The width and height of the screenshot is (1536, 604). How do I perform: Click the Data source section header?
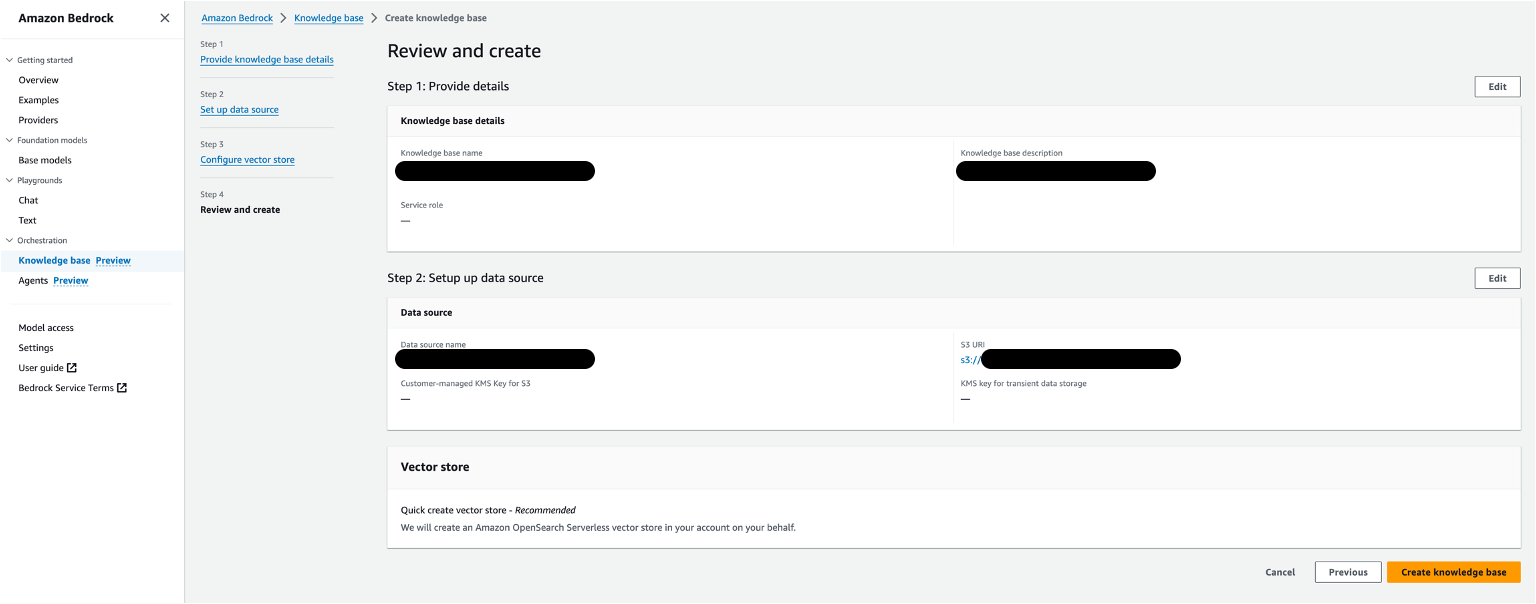[426, 312]
